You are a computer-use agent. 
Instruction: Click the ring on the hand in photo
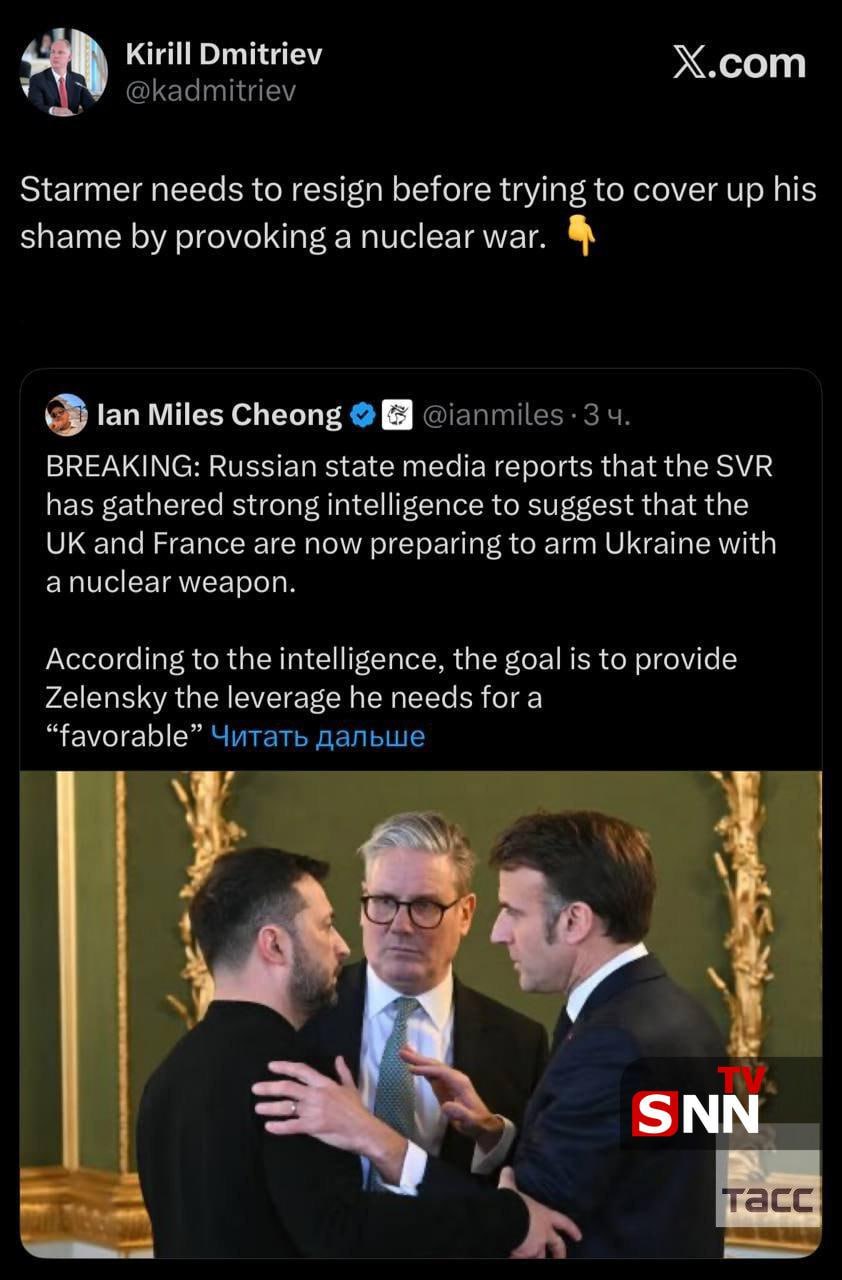pos(291,1108)
